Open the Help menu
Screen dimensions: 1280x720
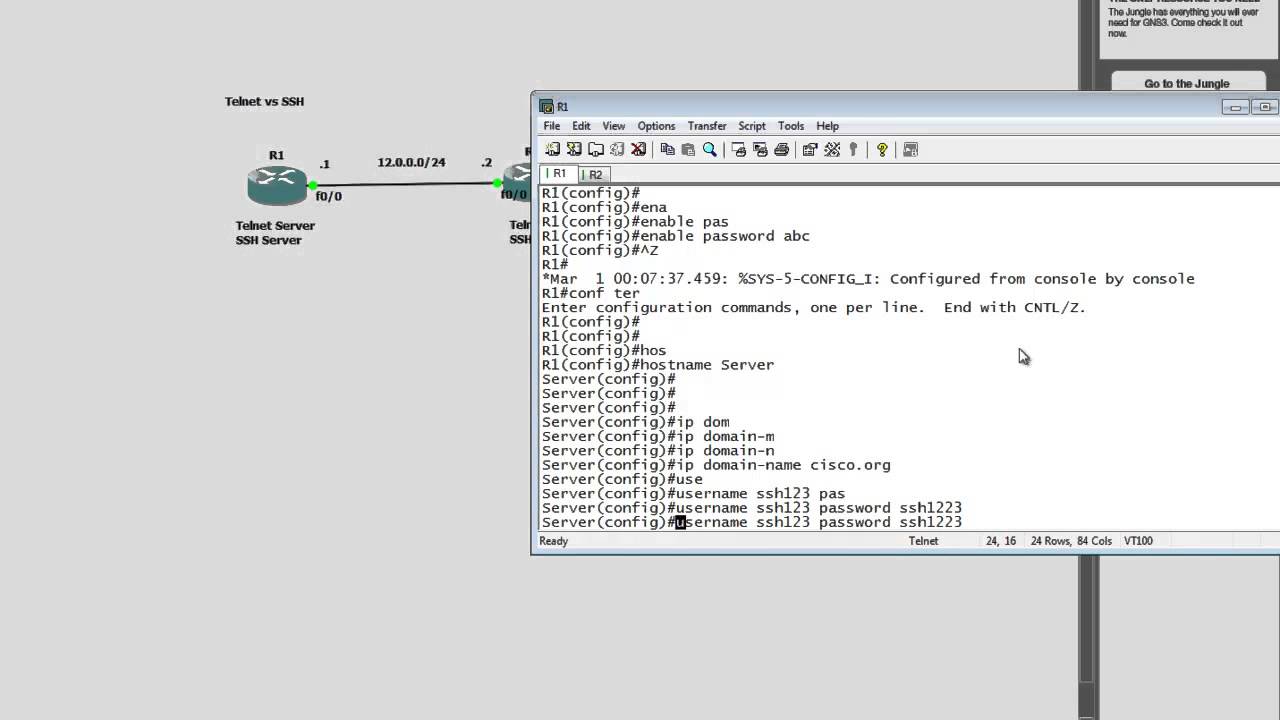tap(827, 126)
